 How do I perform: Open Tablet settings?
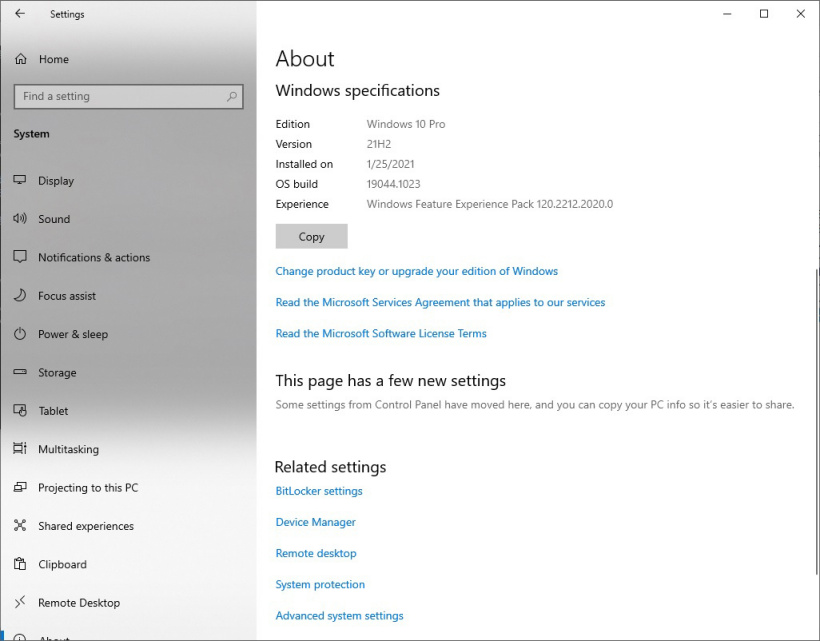click(53, 411)
